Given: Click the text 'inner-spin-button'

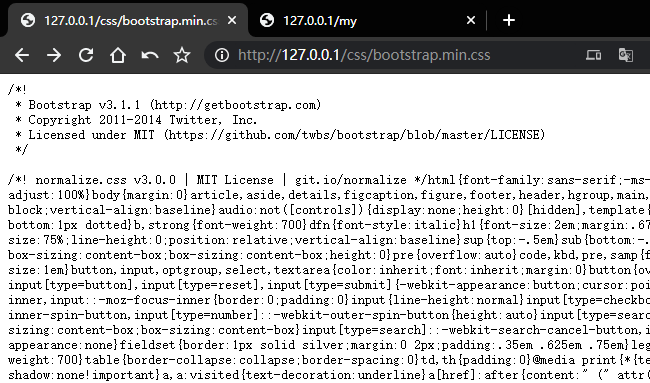Looking at the screenshot, I should (68, 315).
